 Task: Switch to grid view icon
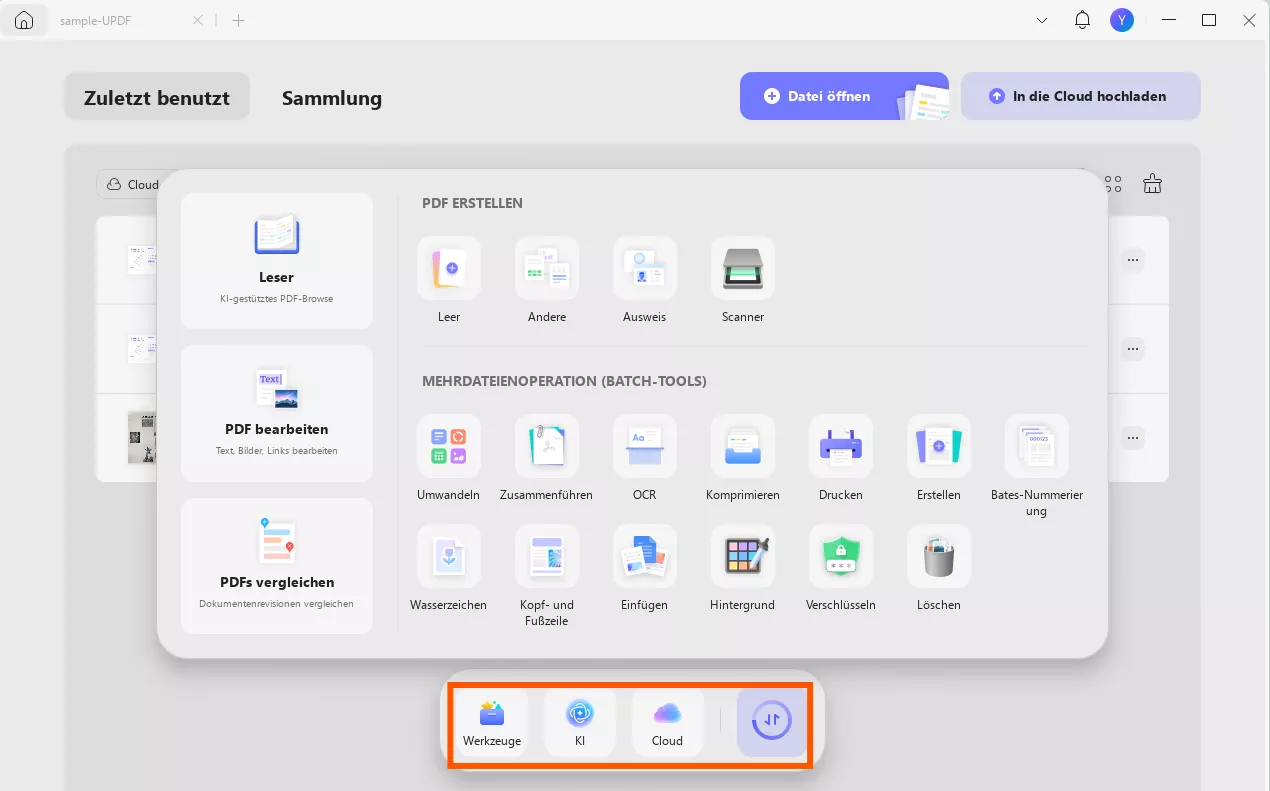[x=1113, y=184]
